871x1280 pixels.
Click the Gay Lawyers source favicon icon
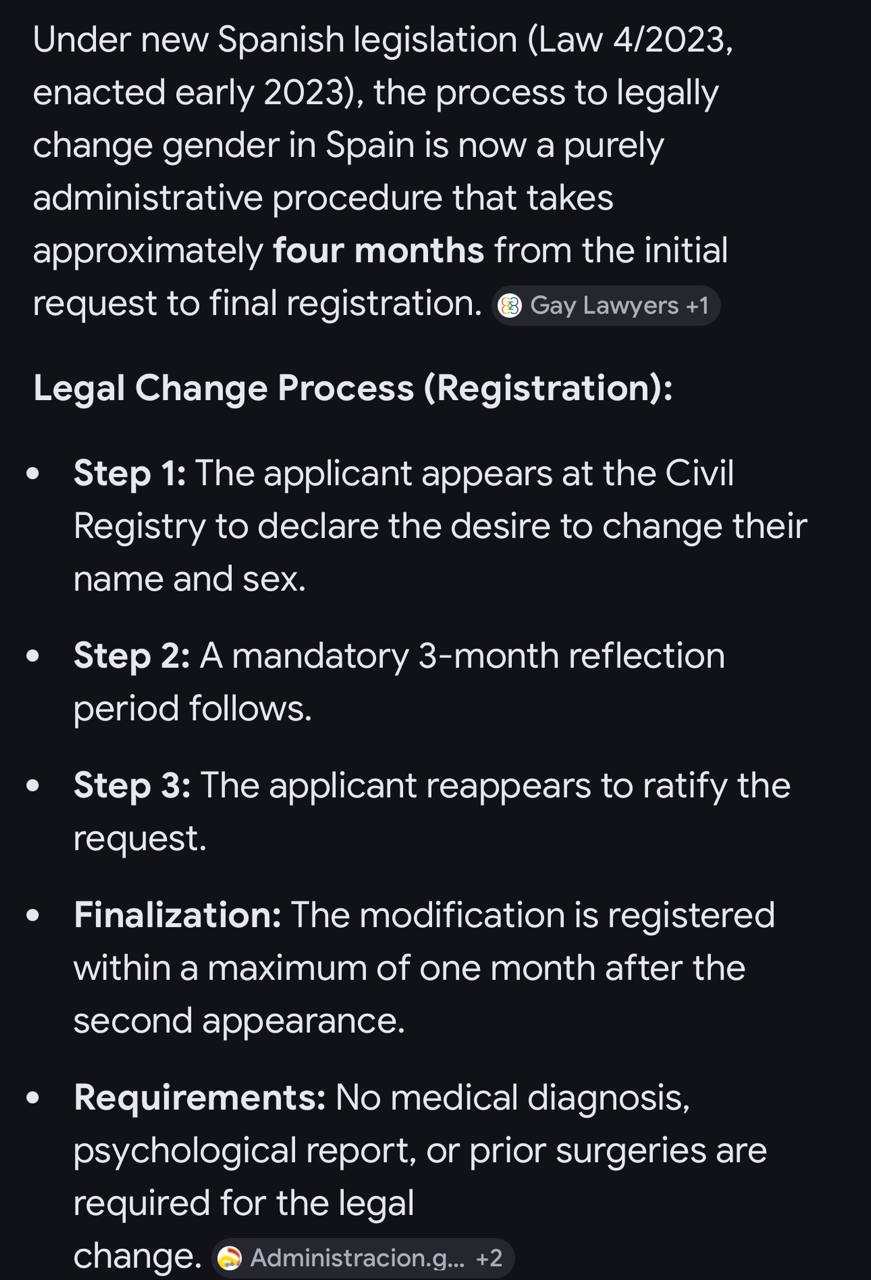point(509,306)
